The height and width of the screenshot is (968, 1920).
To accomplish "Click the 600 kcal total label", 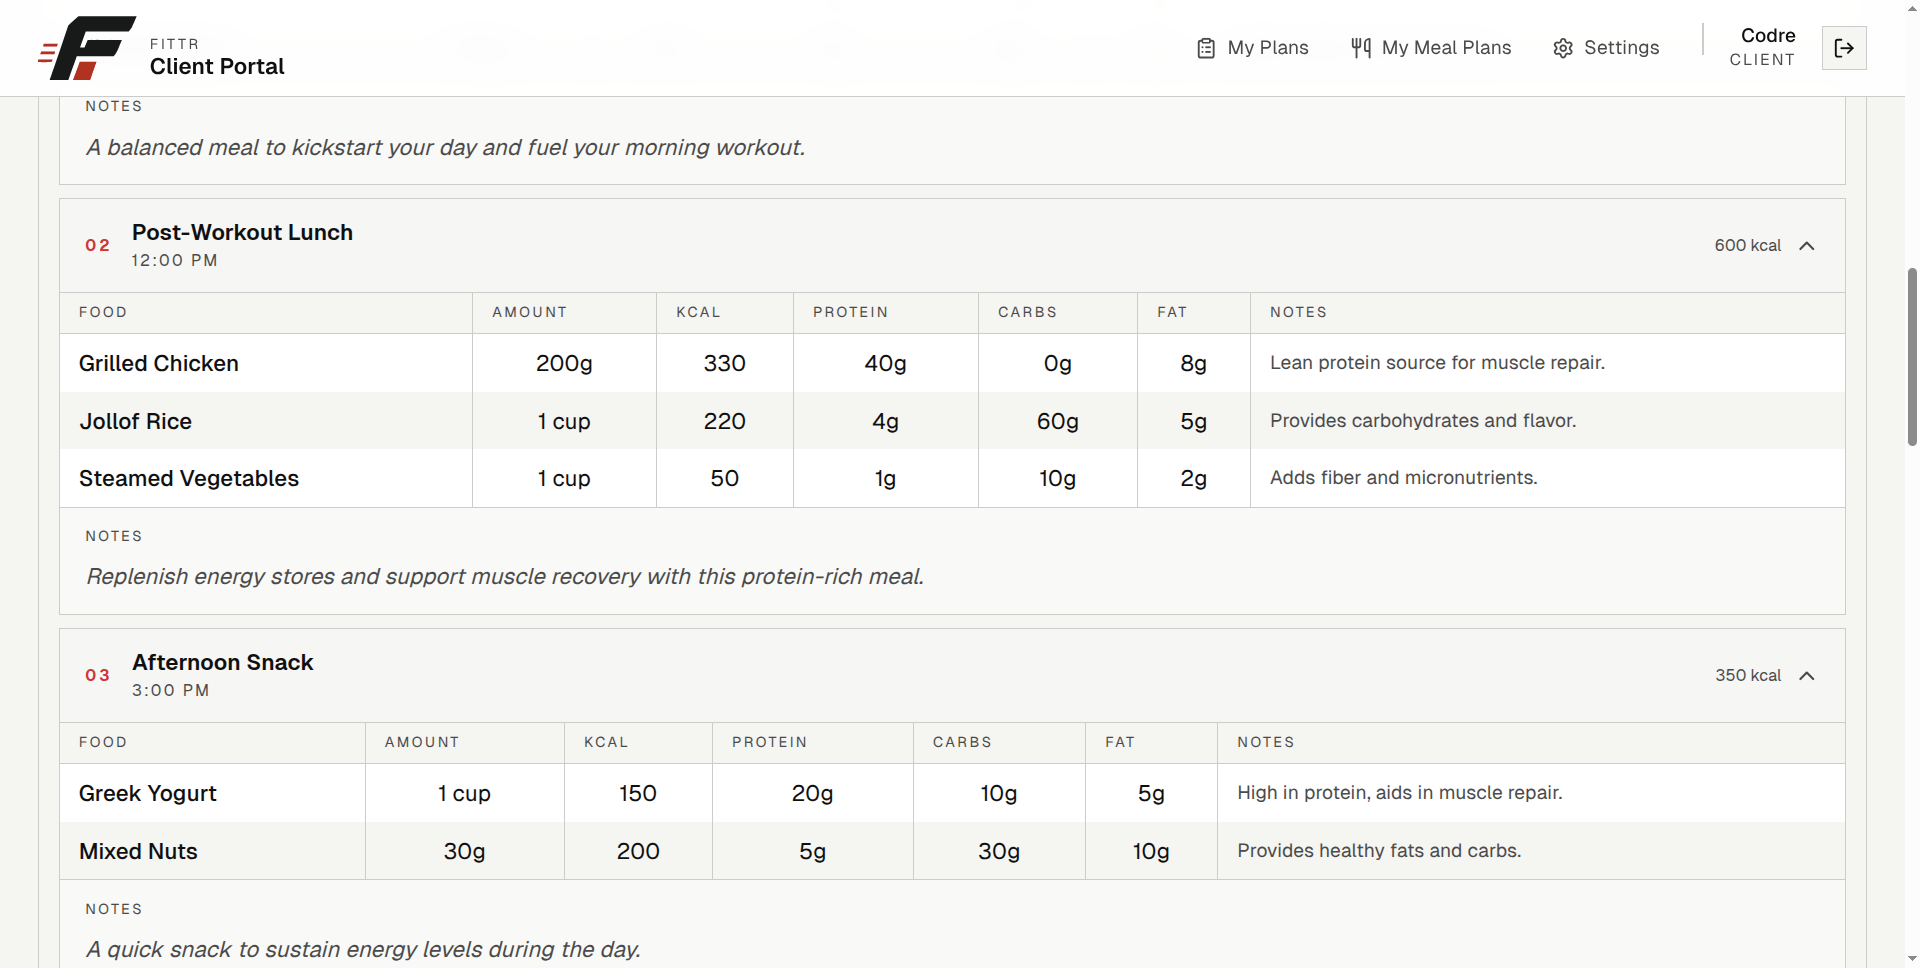I will pos(1747,245).
